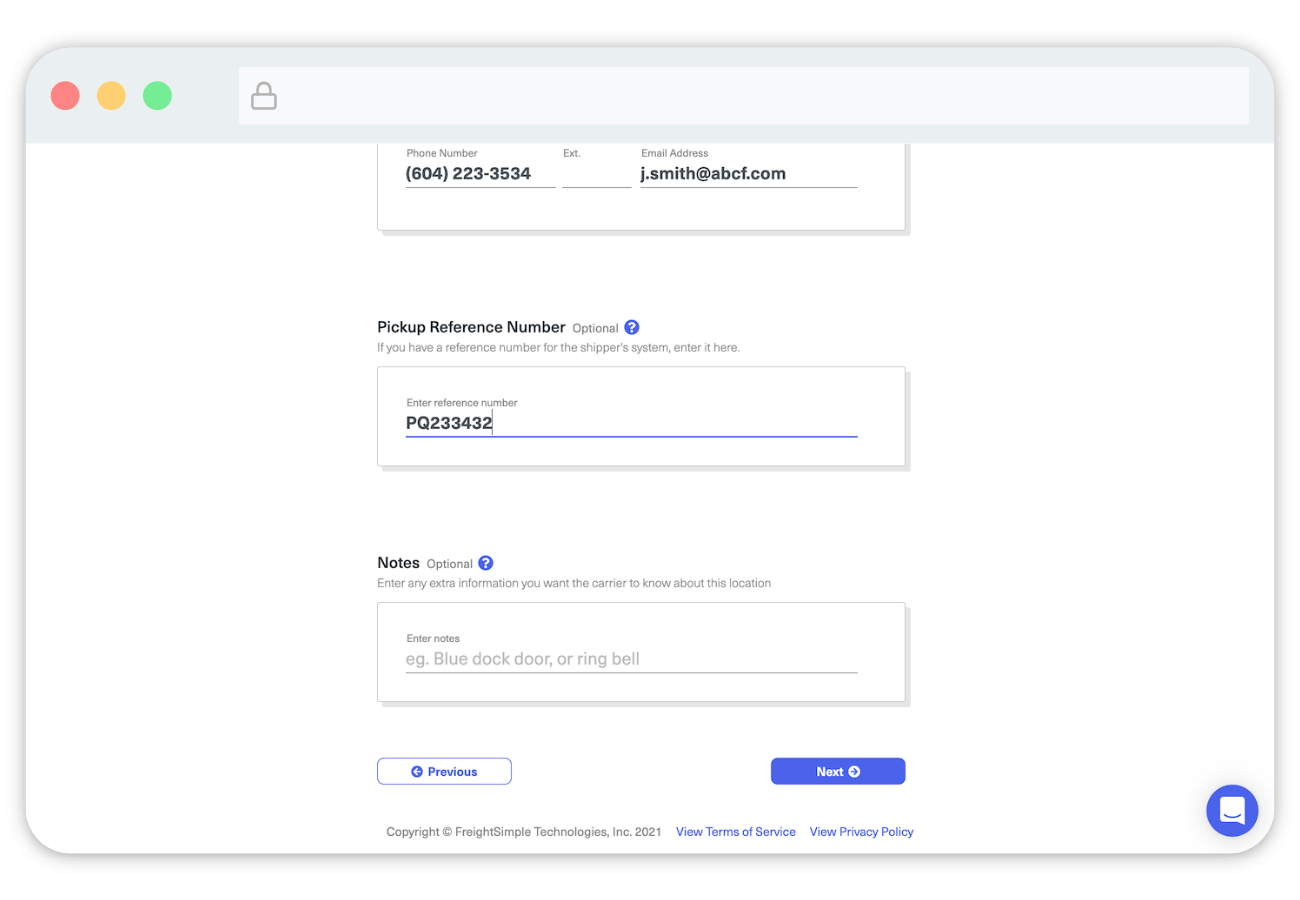This screenshot has width=1300, height=900.
Task: Click the red close window dot
Action: (65, 96)
